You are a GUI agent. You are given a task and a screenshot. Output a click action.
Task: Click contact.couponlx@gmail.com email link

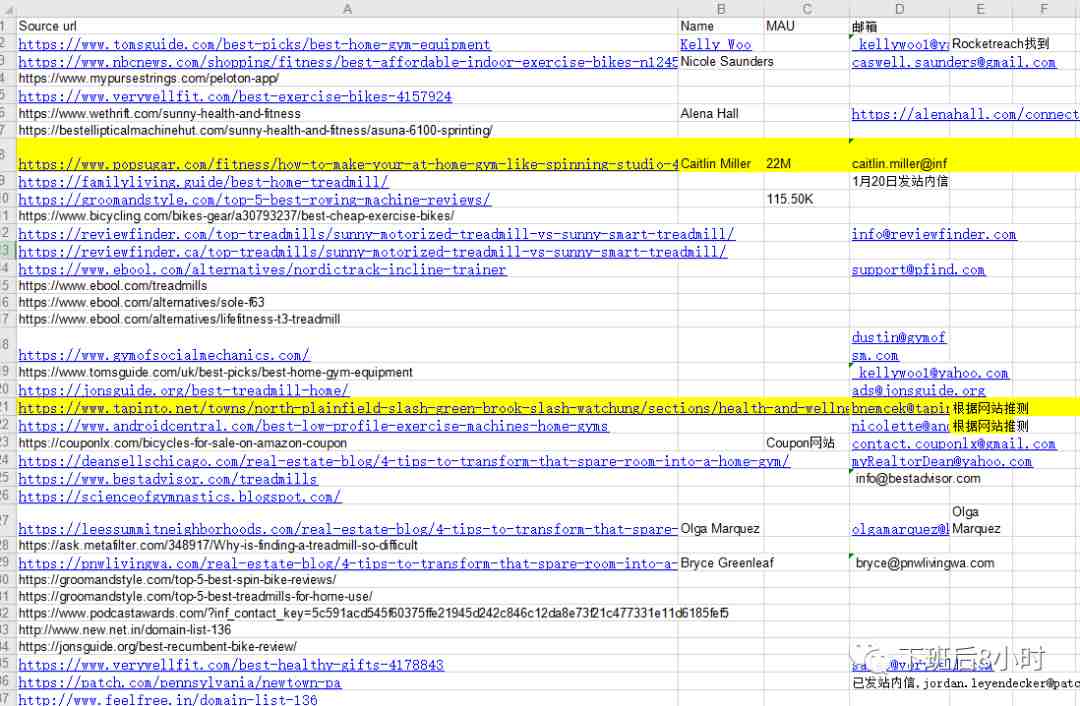tap(953, 444)
